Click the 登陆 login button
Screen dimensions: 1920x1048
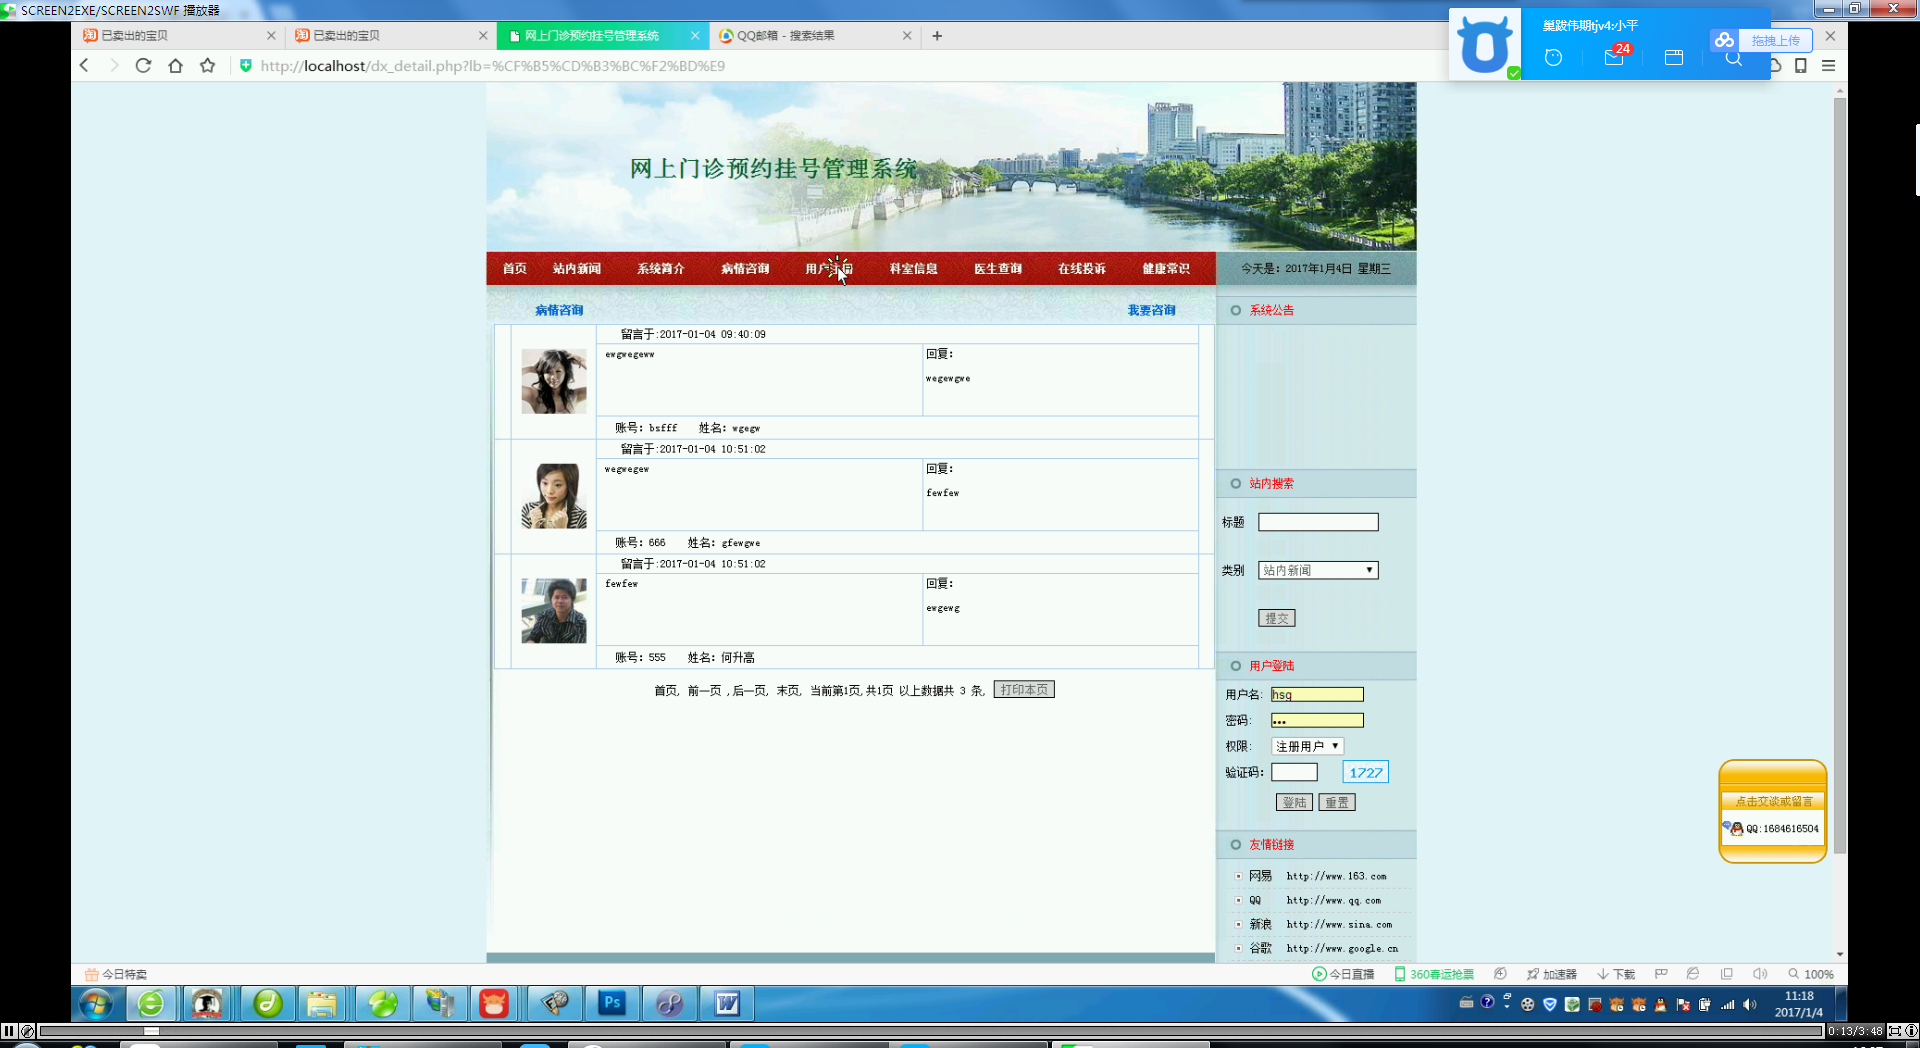(x=1294, y=802)
